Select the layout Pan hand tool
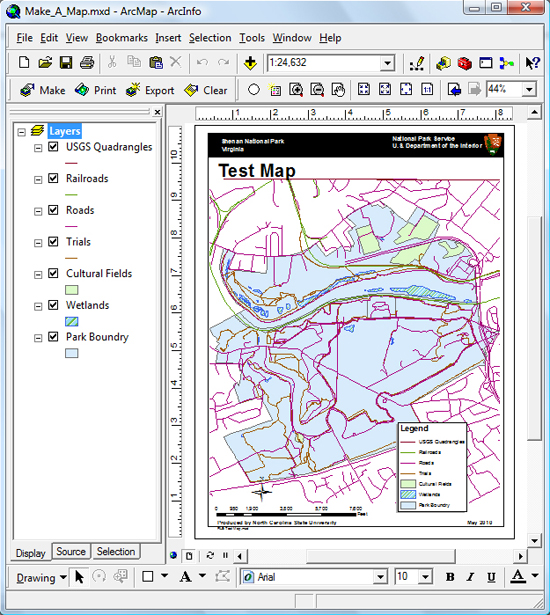 (338, 90)
